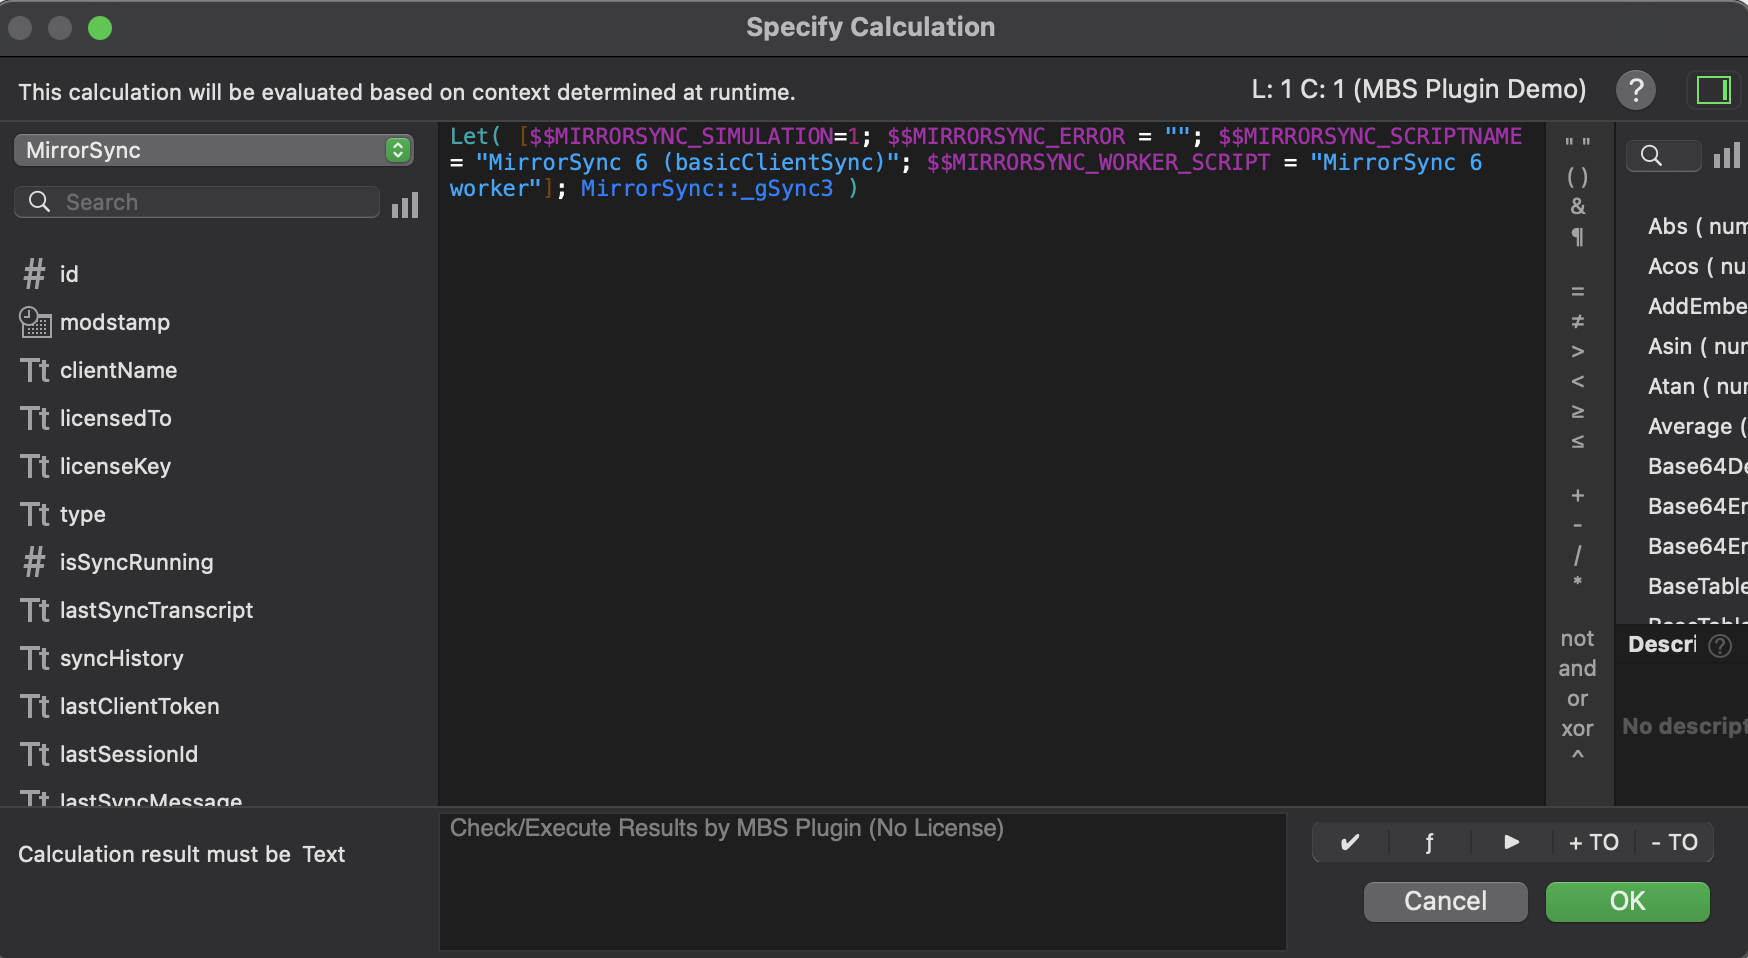Click the f format button
The image size is (1748, 958).
tap(1429, 842)
